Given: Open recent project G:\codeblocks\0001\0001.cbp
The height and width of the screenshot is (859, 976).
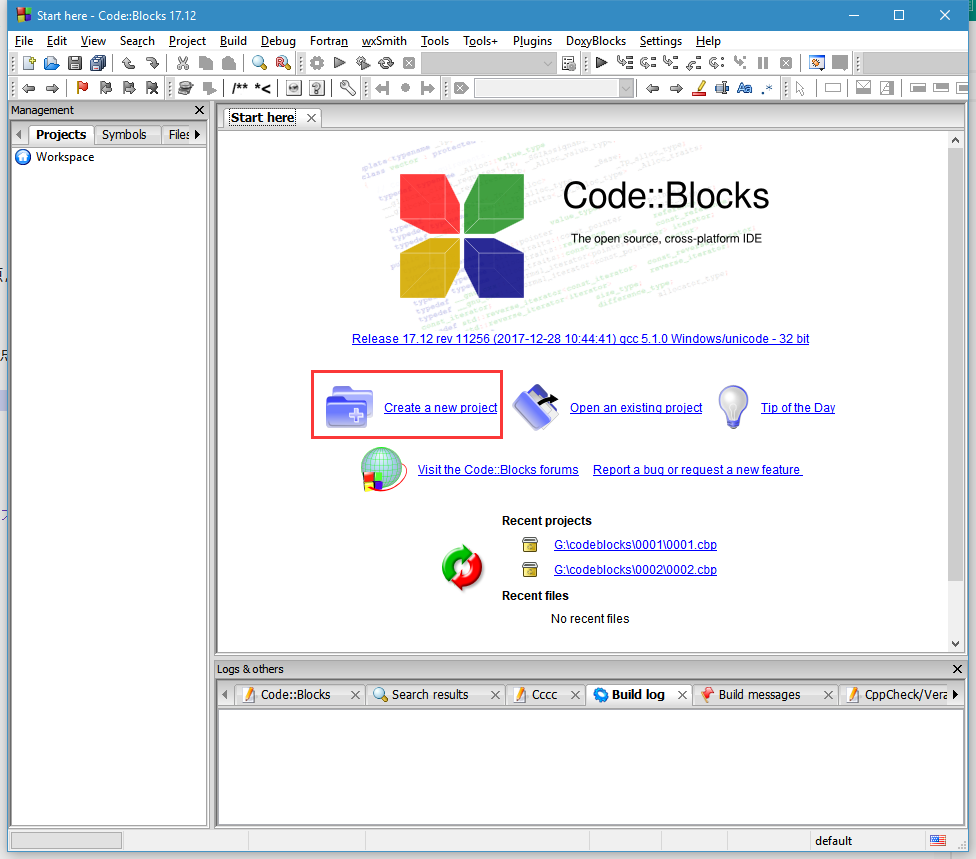Looking at the screenshot, I should (634, 545).
